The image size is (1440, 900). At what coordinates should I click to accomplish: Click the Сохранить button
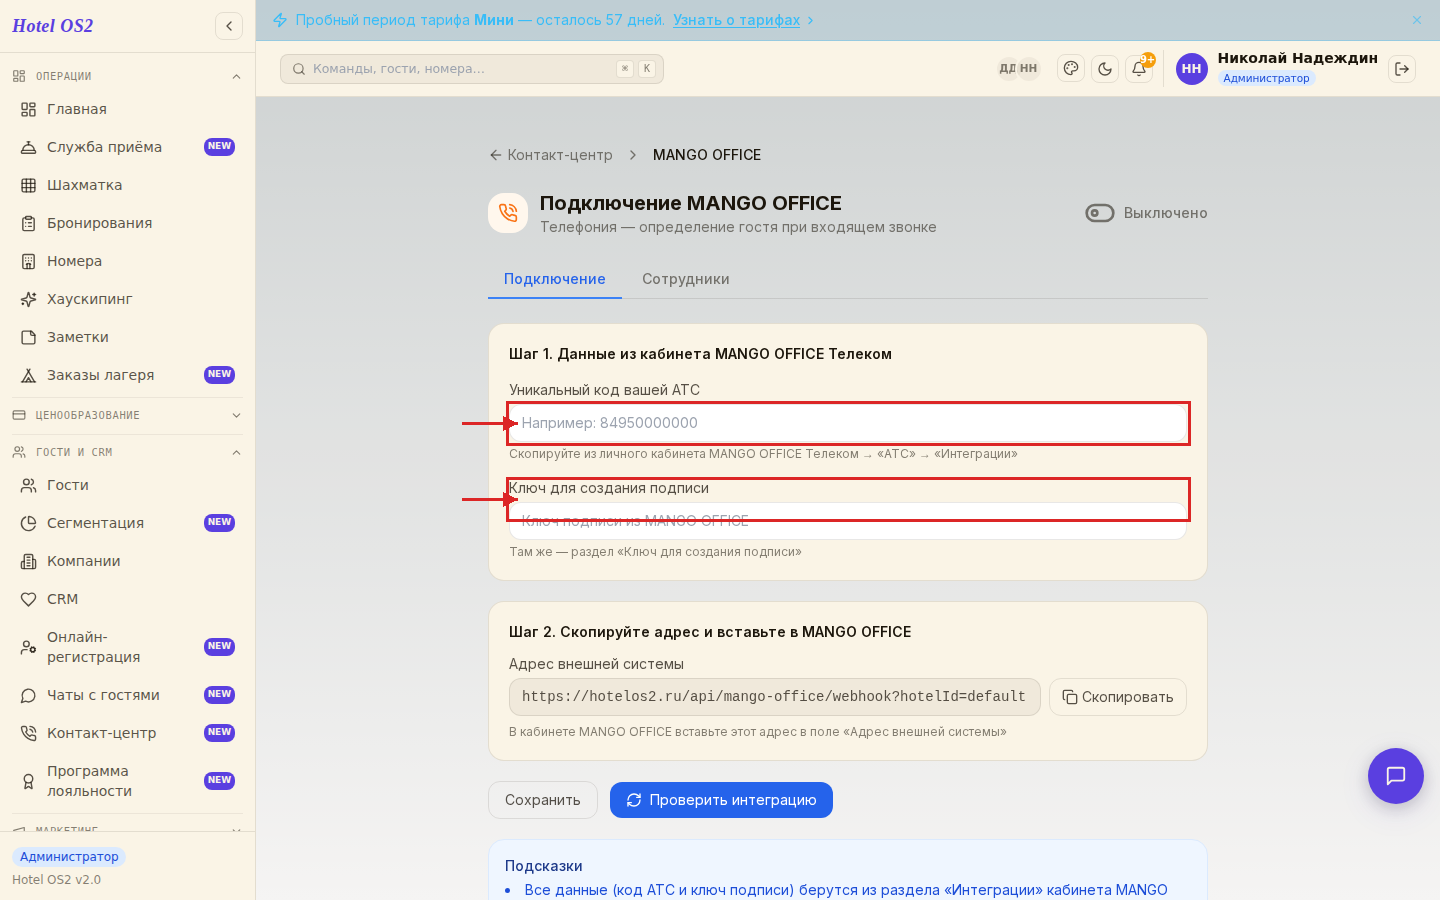(x=543, y=800)
